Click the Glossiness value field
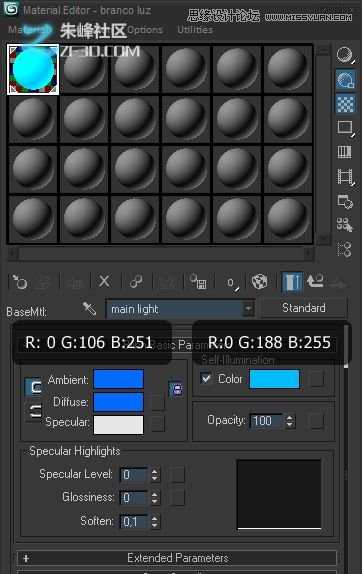 pyautogui.click(x=134, y=498)
